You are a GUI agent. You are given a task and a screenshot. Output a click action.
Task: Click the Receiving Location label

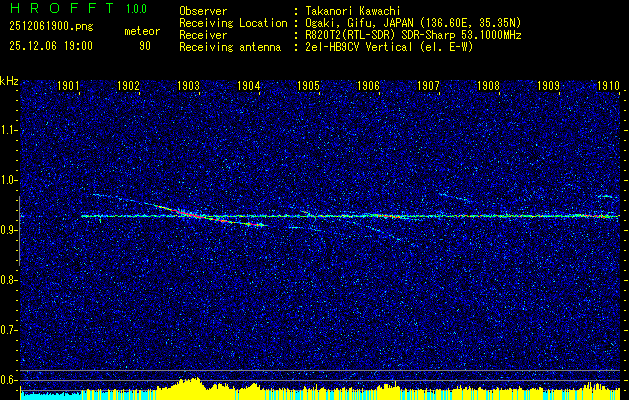point(233,23)
